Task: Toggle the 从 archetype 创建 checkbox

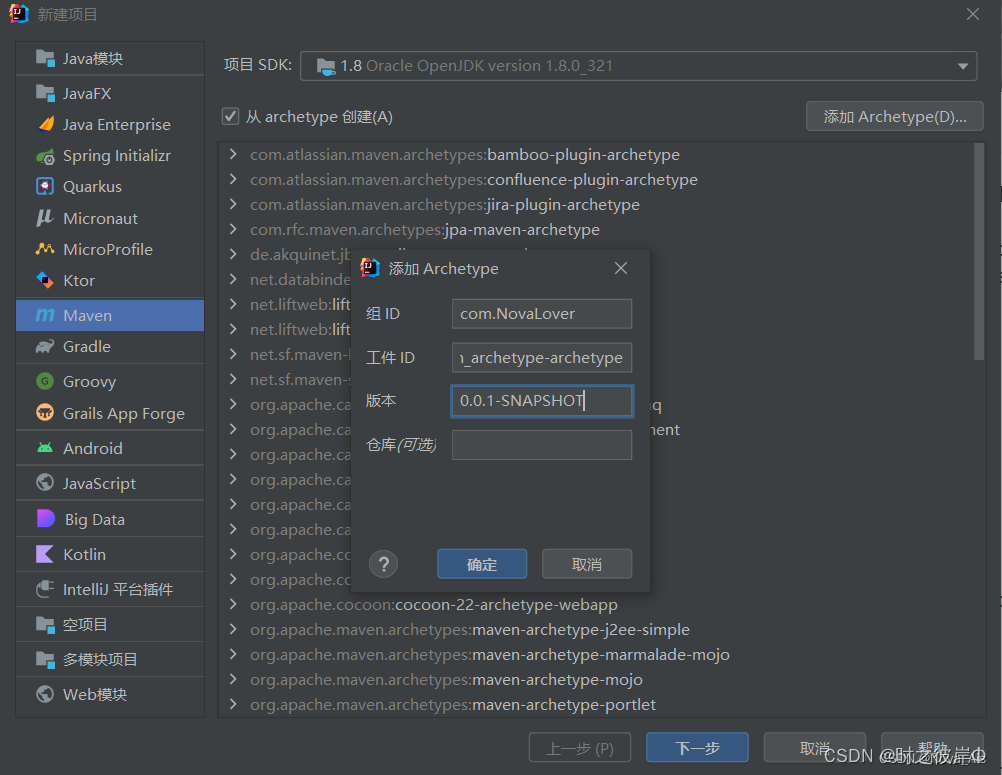Action: tap(230, 116)
